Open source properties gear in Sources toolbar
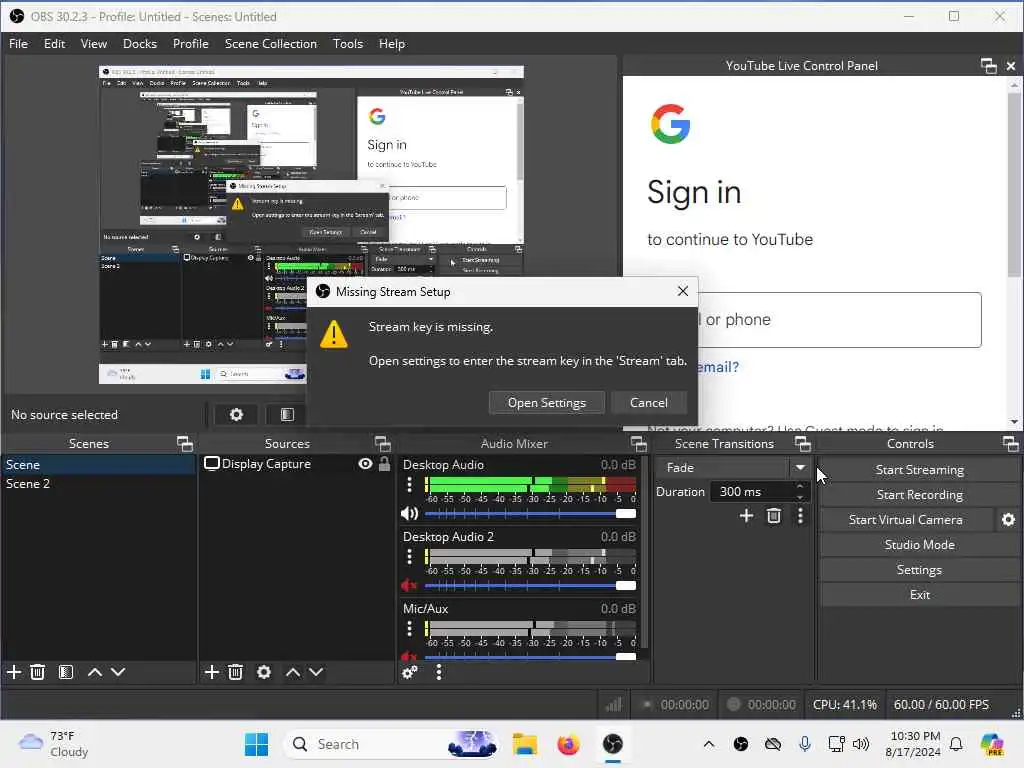The width and height of the screenshot is (1024, 768). click(264, 672)
